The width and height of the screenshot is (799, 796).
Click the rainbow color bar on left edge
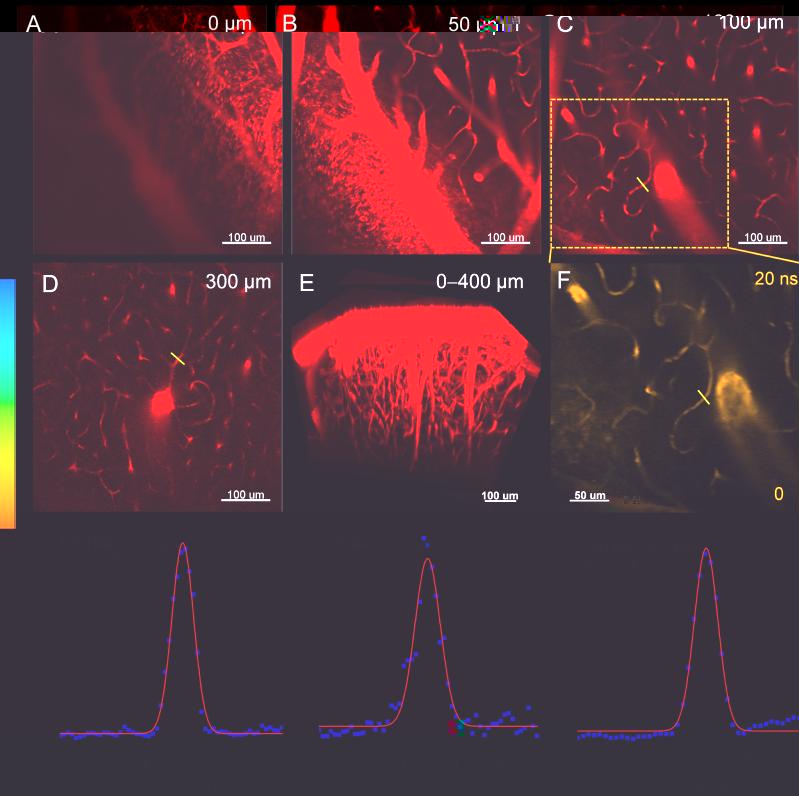(7, 402)
